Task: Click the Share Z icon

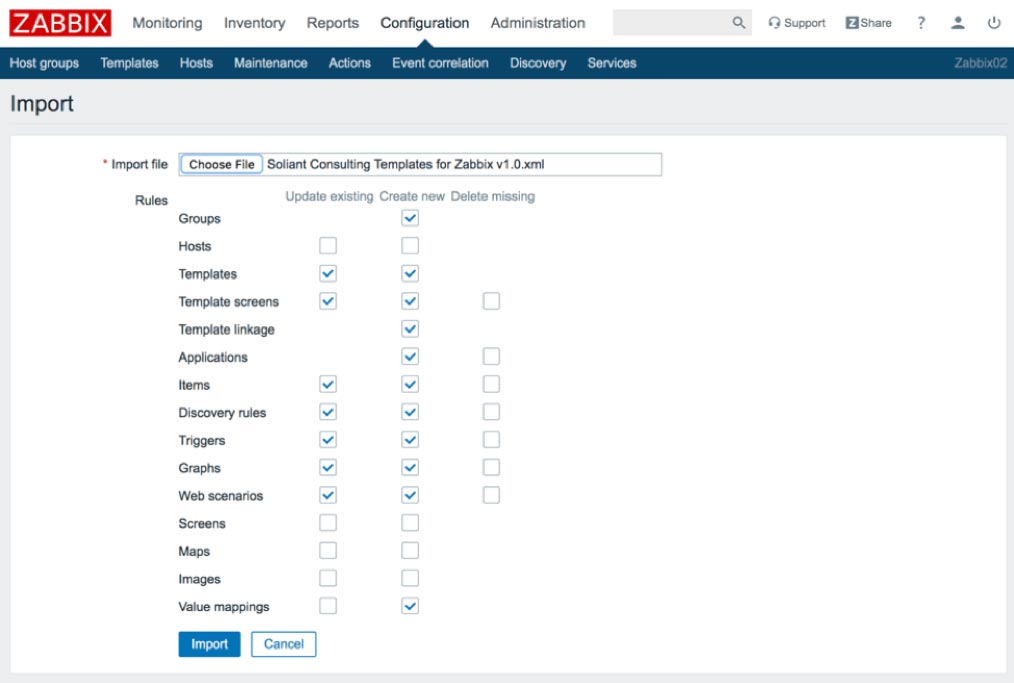Action: click(x=852, y=23)
